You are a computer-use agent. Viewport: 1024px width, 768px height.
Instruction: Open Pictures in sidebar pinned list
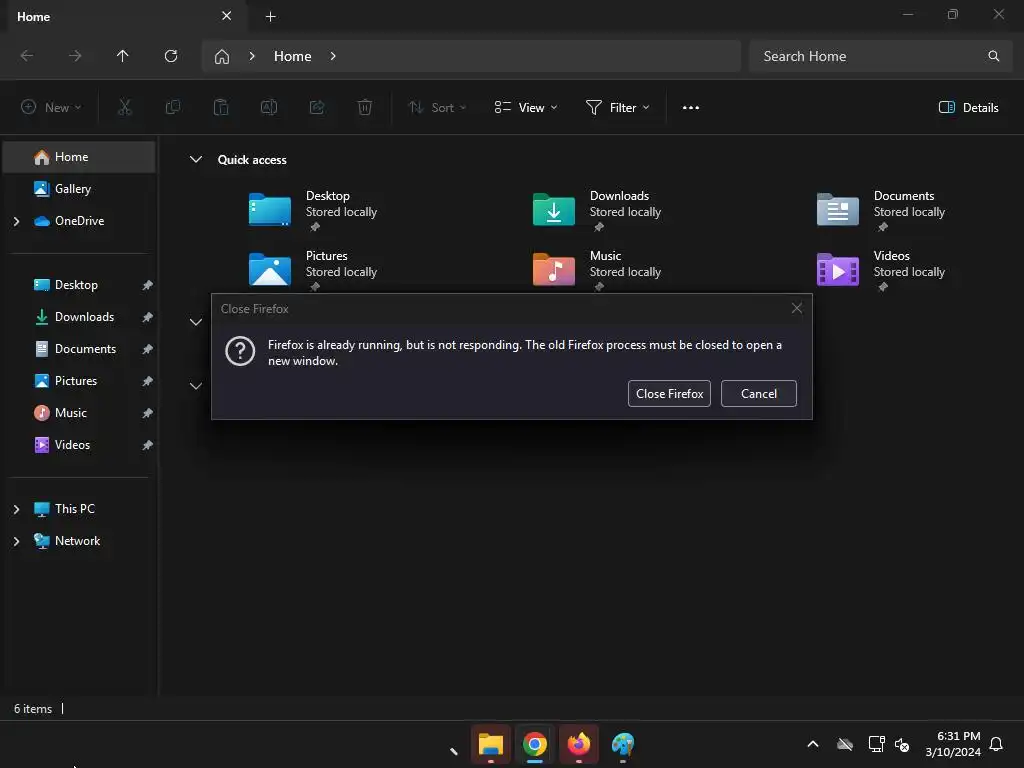[x=76, y=381]
